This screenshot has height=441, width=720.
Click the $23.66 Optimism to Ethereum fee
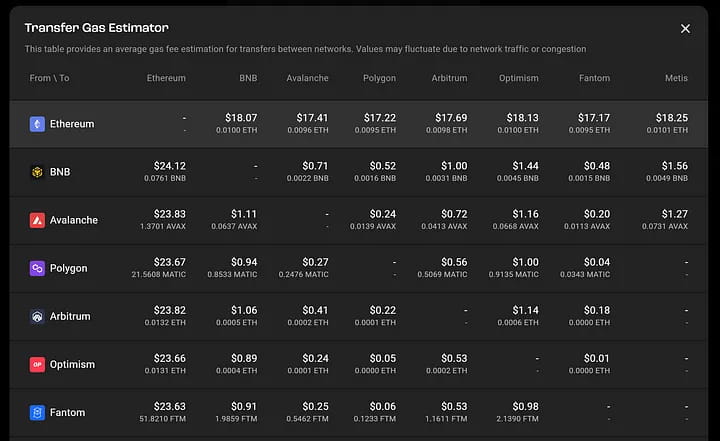(169, 358)
